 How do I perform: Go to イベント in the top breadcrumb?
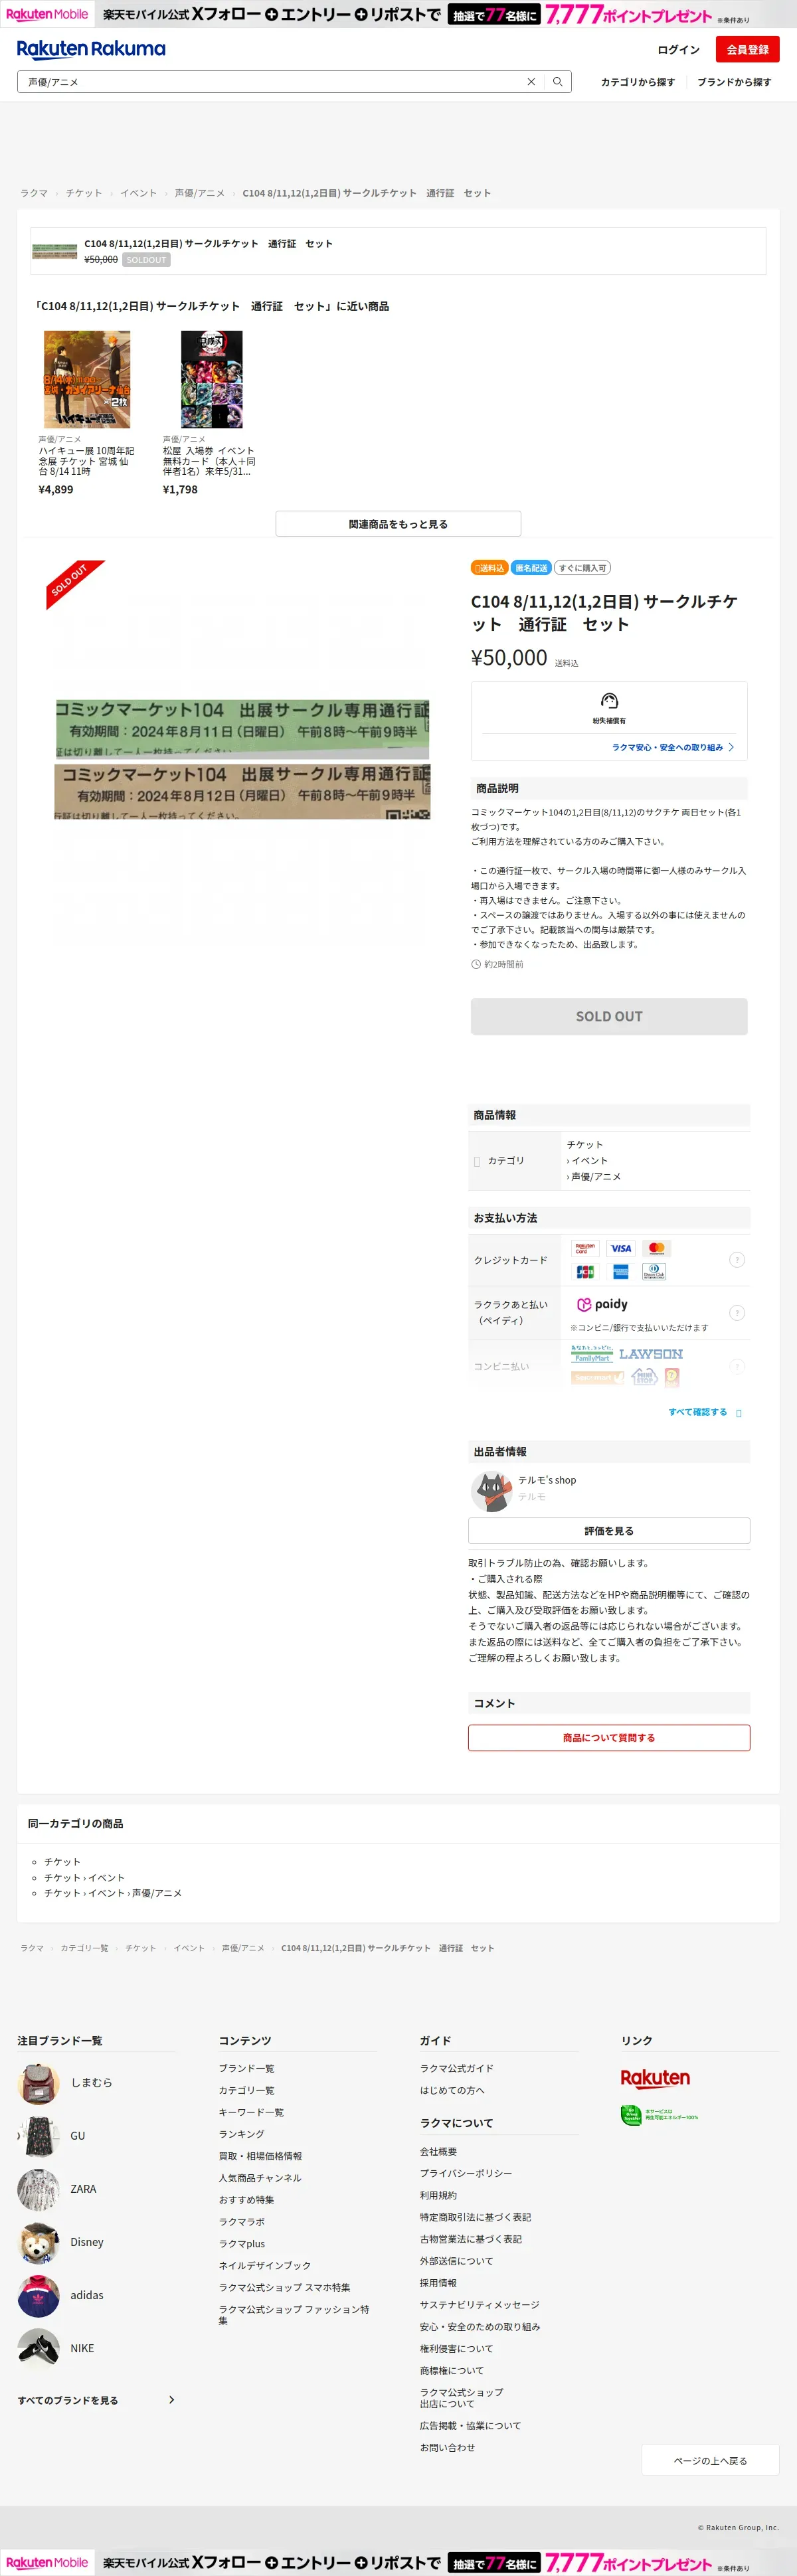[x=138, y=193]
